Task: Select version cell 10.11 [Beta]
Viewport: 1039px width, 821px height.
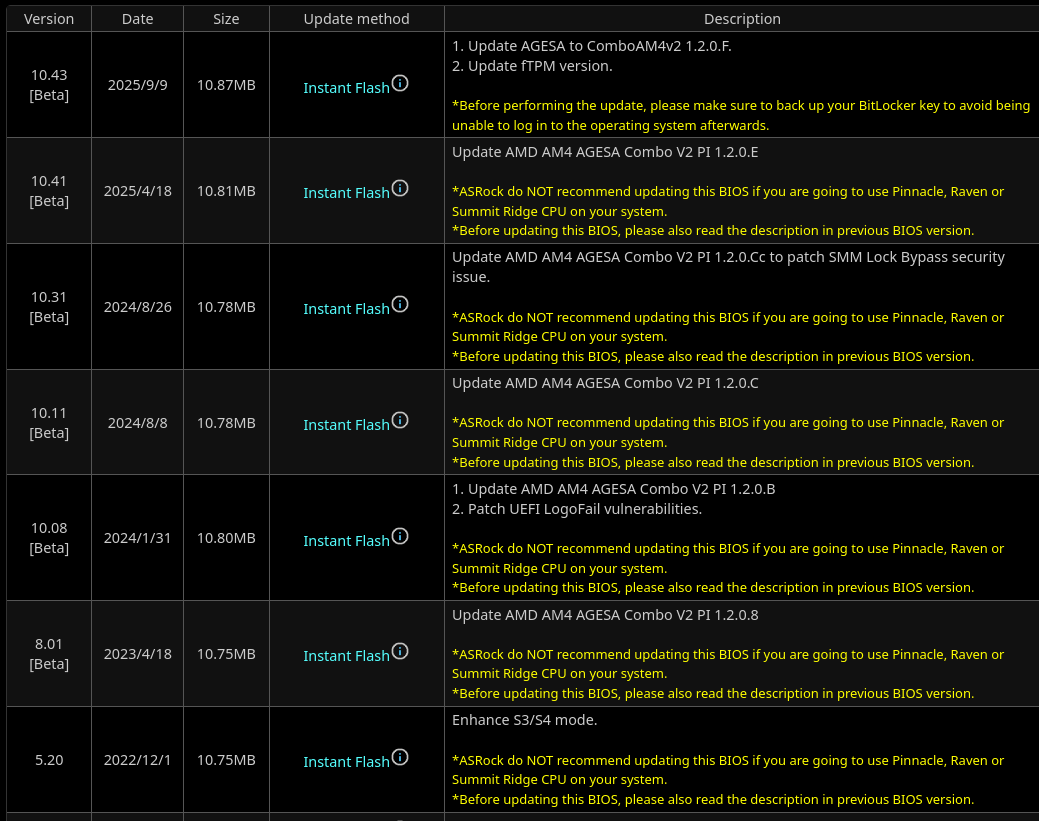Action: (x=49, y=423)
